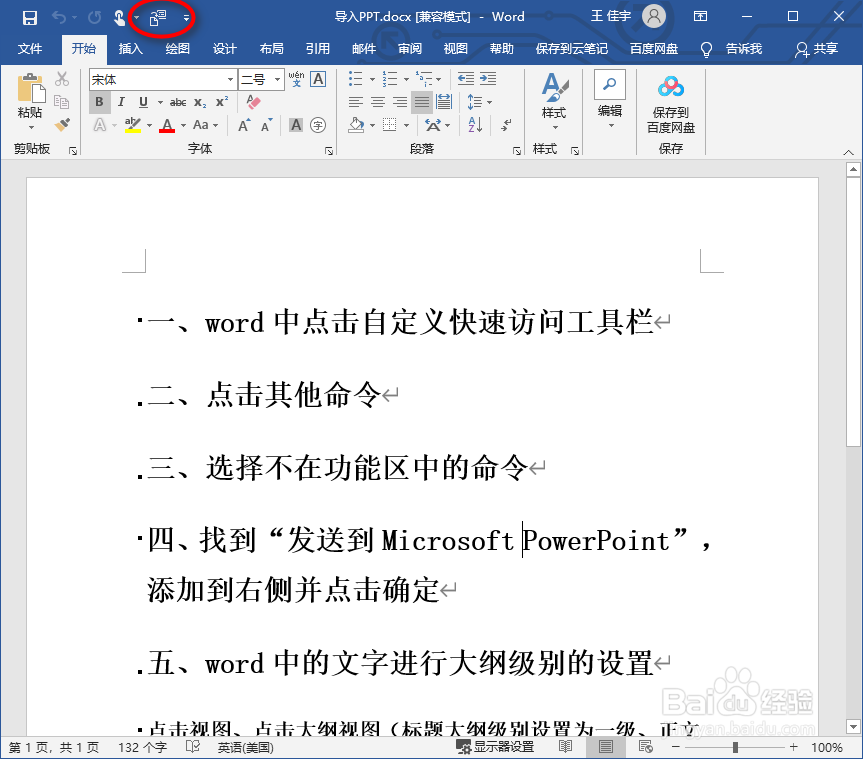863x759 pixels.
Task: Click the Paste clipboard icon
Action: tap(30, 89)
